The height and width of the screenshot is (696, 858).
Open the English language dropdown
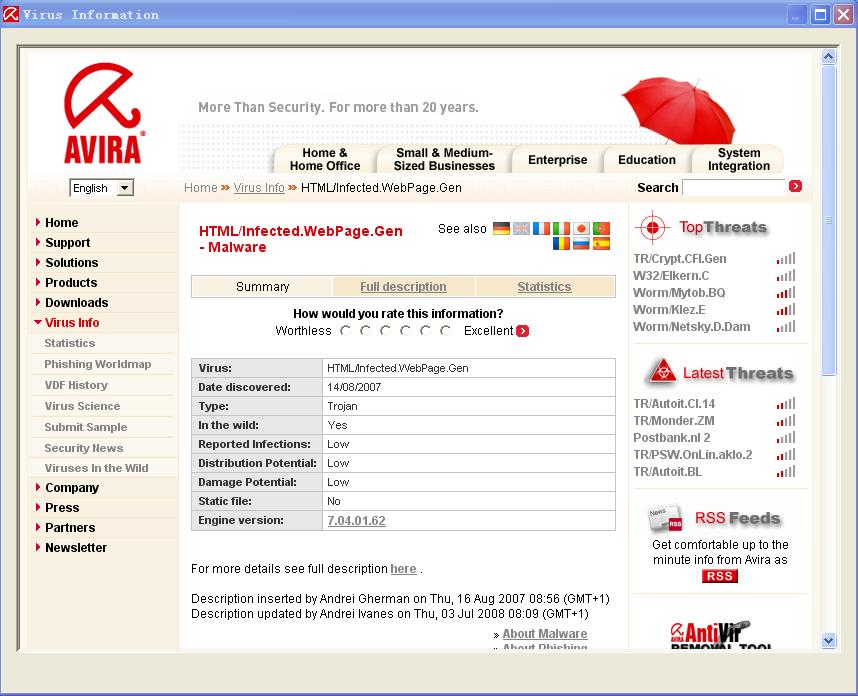coord(102,188)
